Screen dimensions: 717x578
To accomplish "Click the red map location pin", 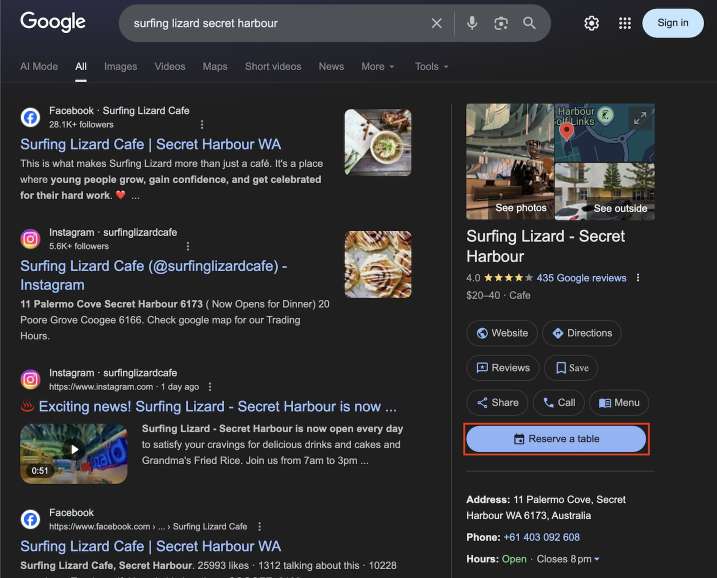I will pyautogui.click(x=567, y=132).
